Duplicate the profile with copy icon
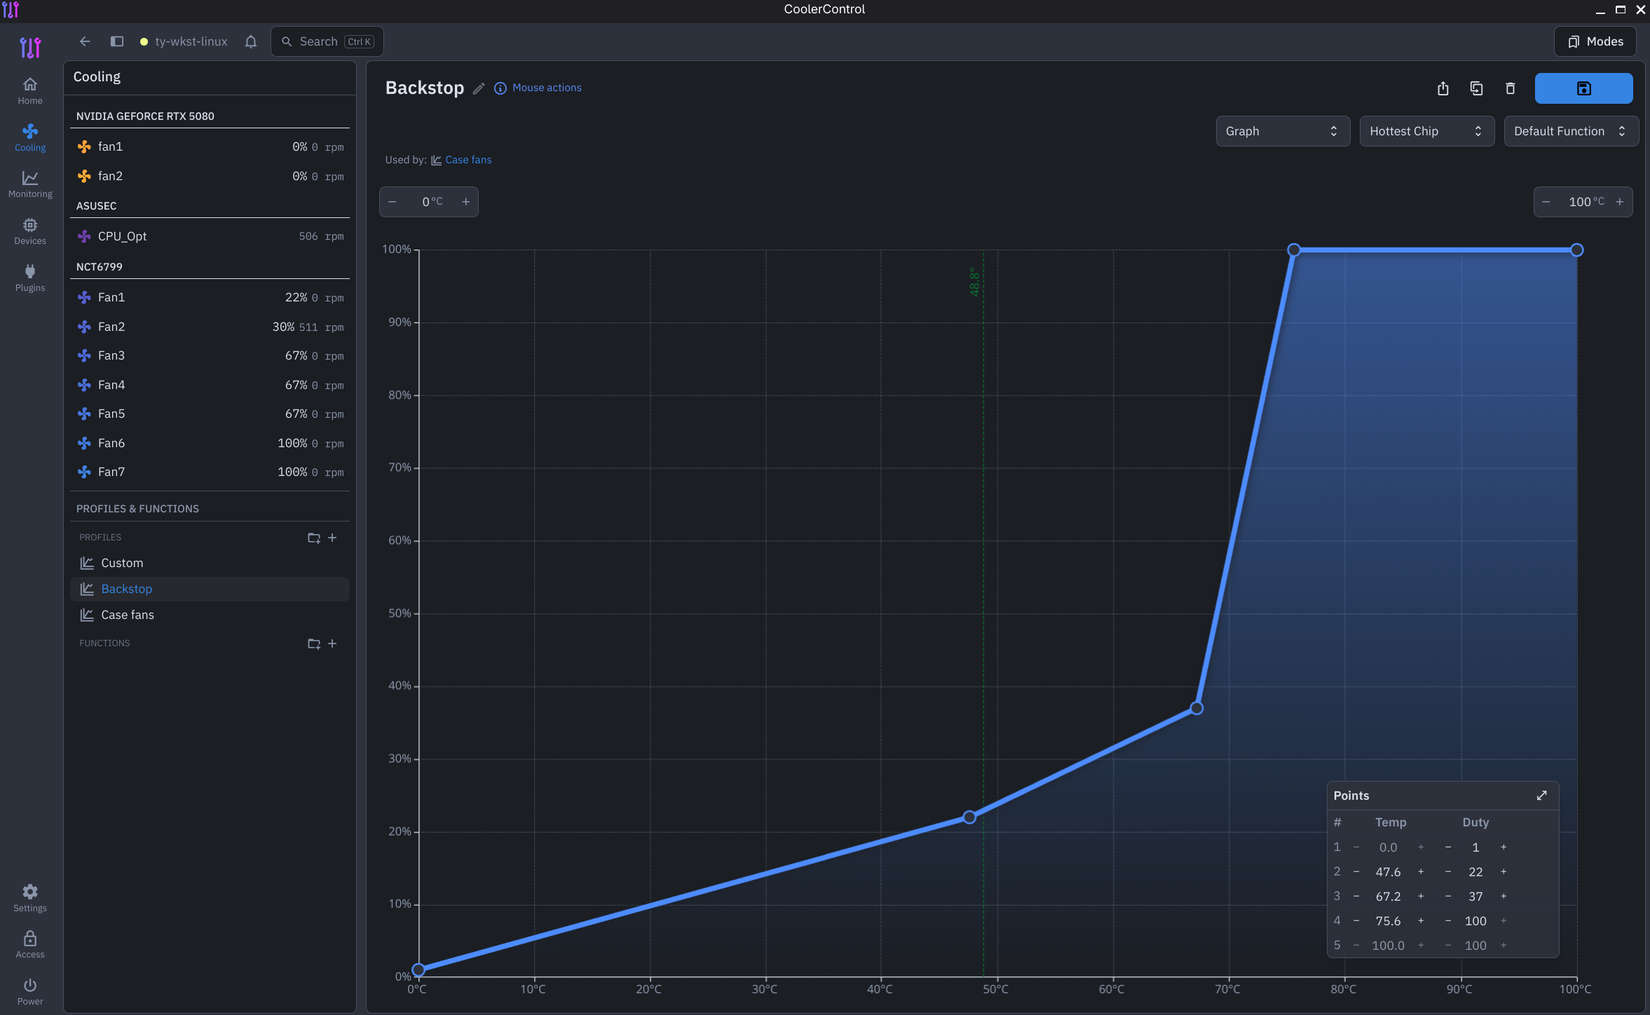The image size is (1650, 1015). click(1476, 88)
